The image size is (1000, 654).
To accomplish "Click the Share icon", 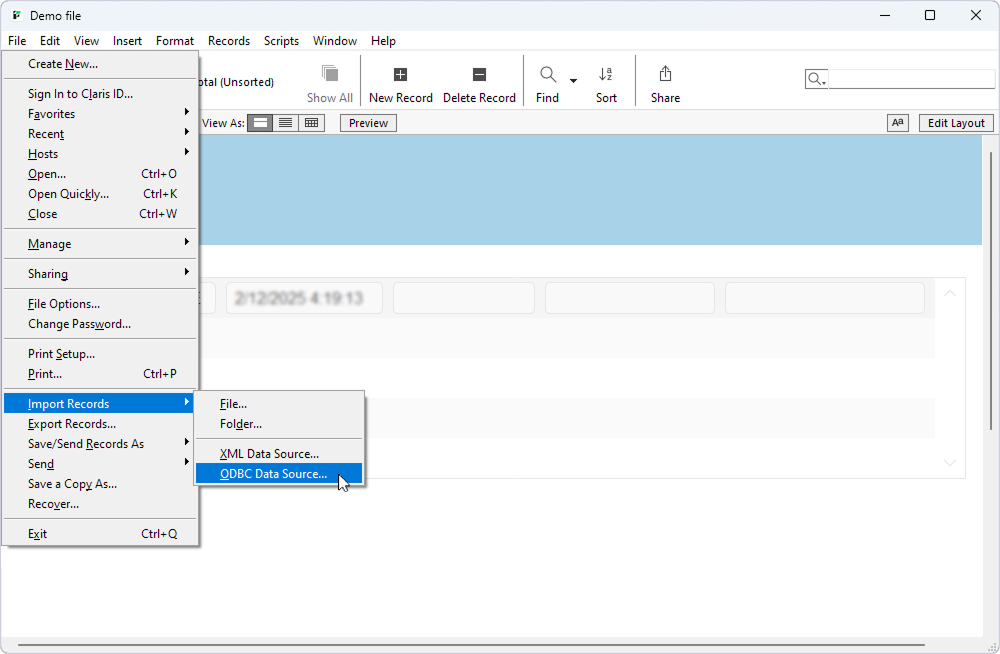I will [665, 74].
